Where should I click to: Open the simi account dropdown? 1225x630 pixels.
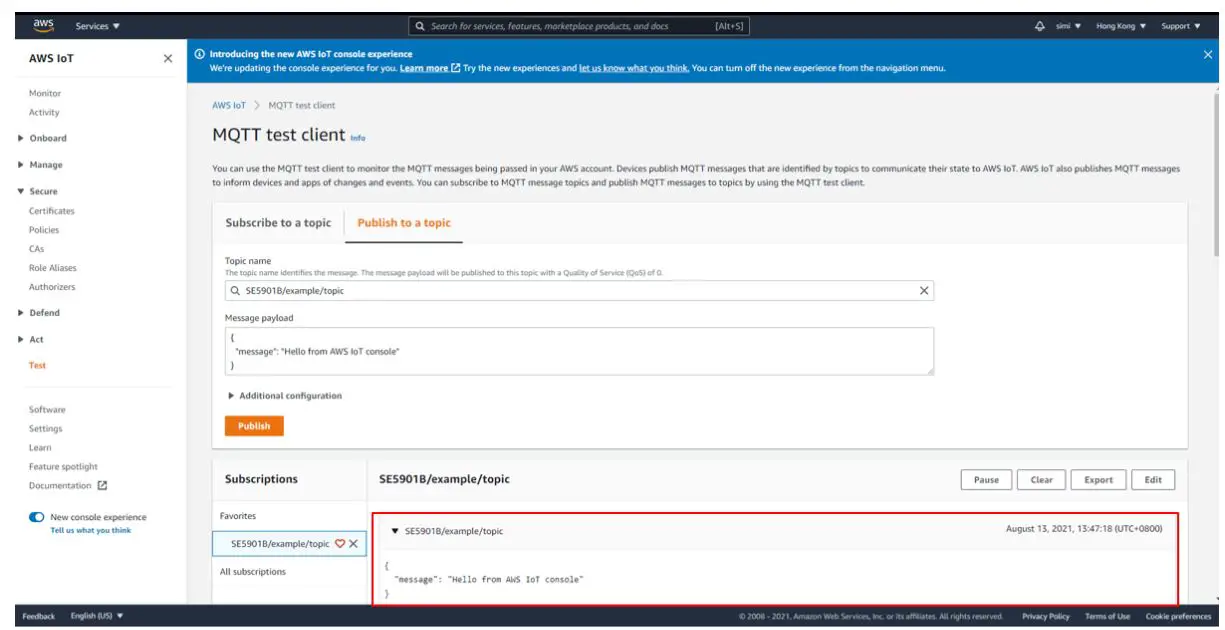coord(1068,26)
